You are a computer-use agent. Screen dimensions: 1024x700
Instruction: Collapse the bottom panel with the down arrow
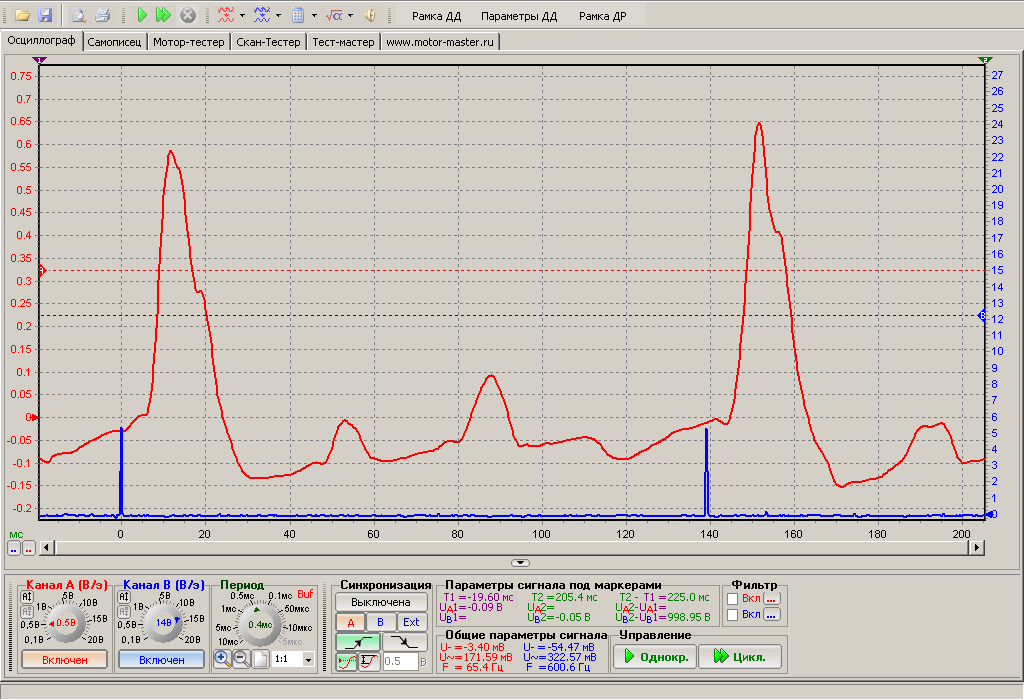tap(520, 563)
